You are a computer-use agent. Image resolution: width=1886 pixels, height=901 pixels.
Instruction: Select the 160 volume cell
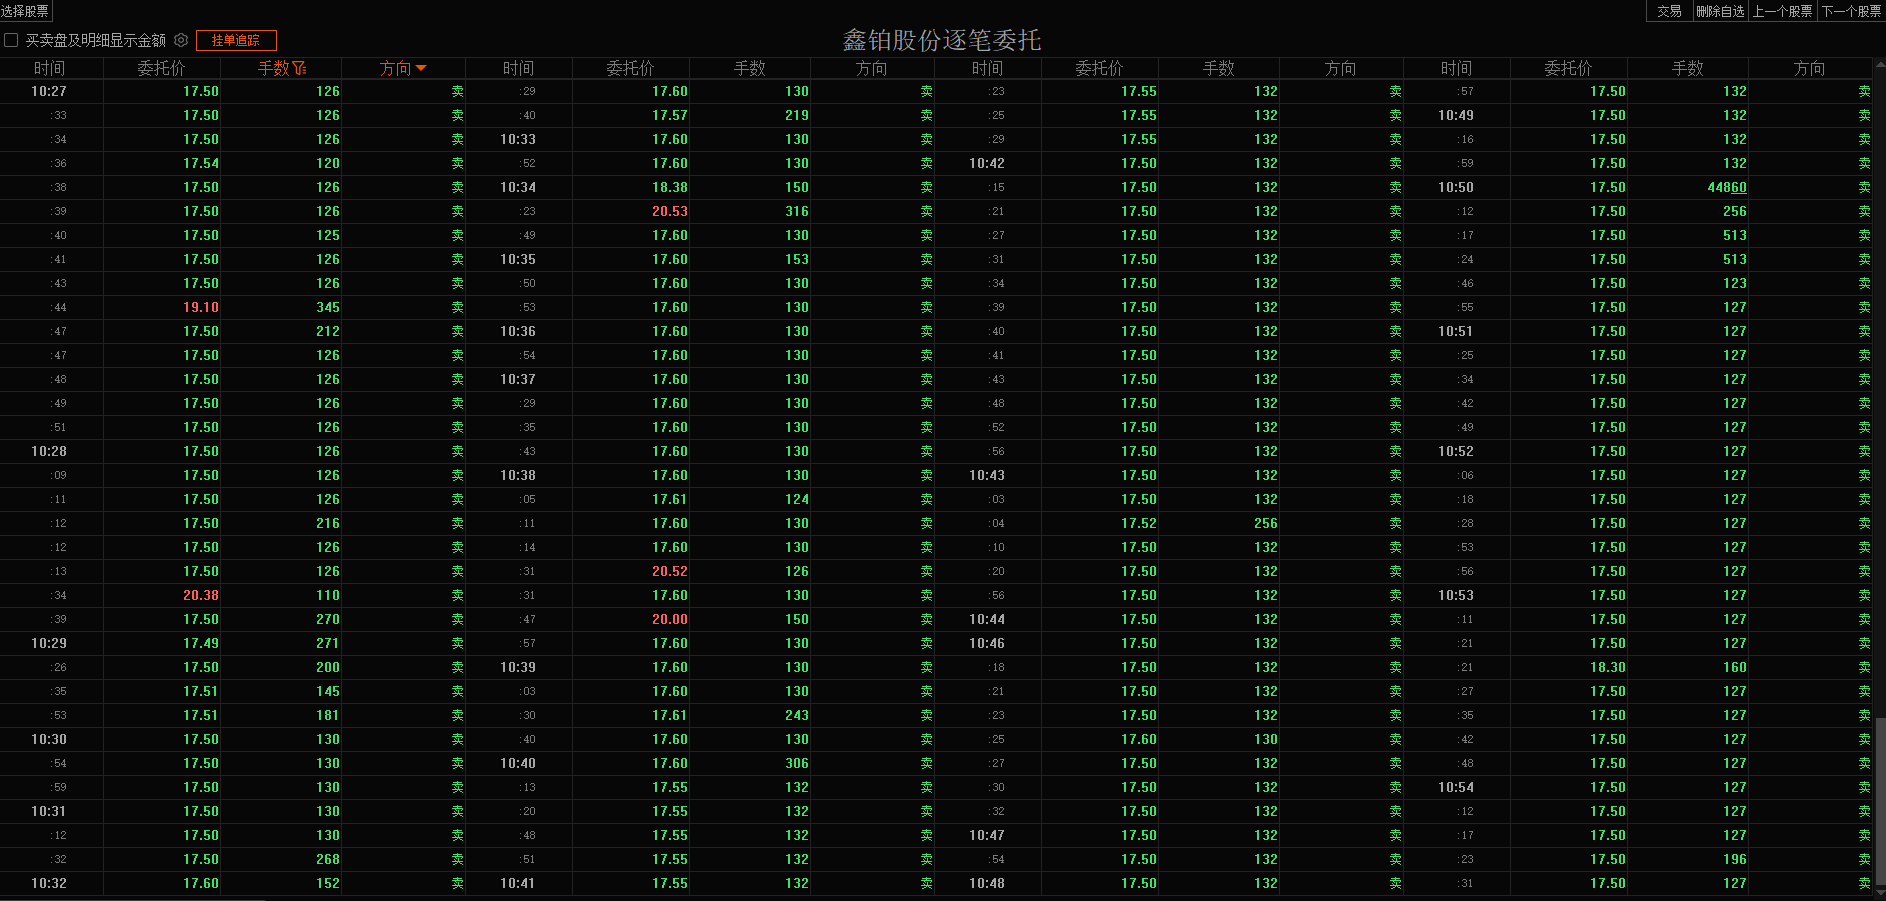click(1735, 667)
